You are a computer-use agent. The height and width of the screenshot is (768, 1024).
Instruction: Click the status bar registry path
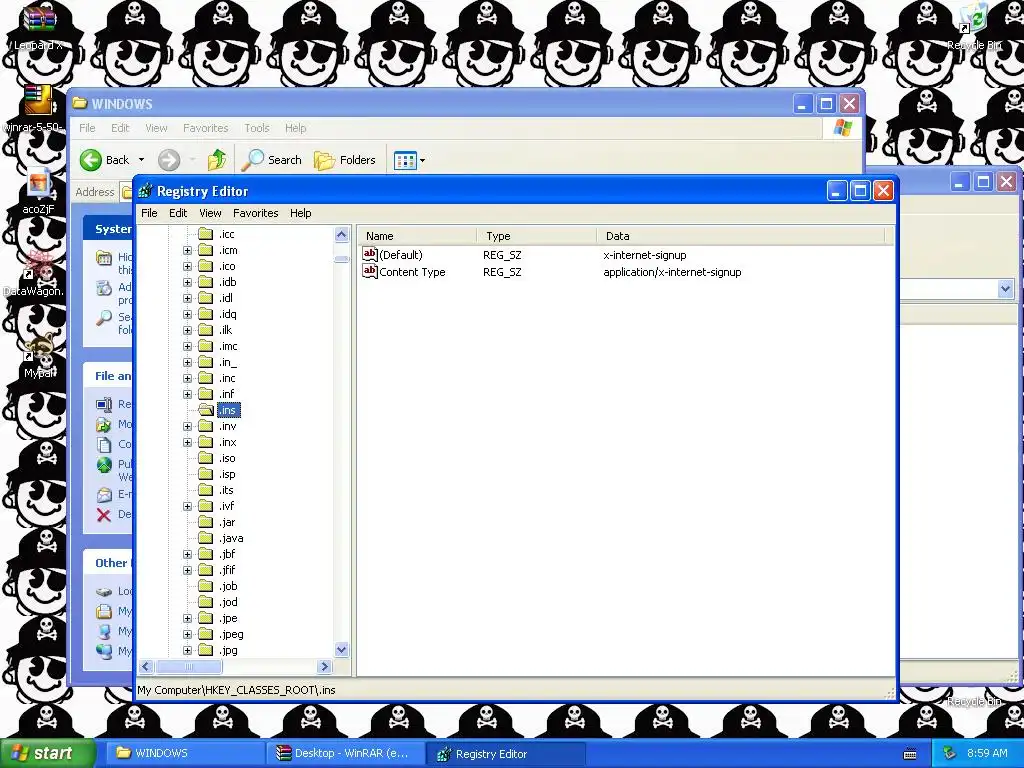coord(236,690)
